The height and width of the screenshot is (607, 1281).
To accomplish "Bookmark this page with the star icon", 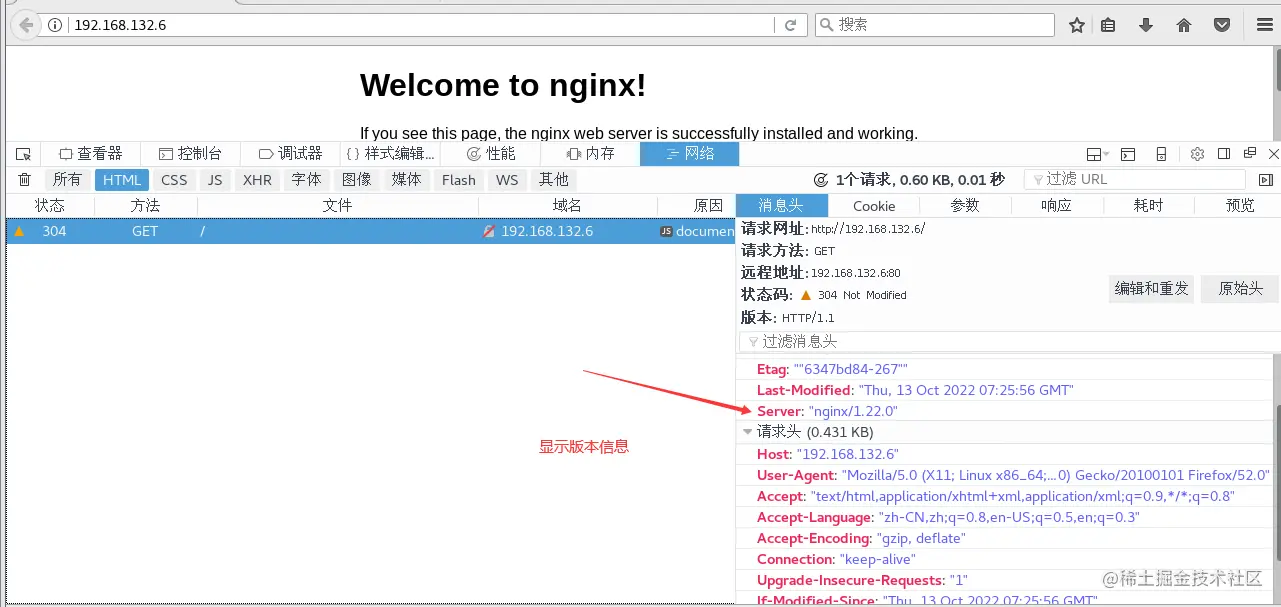I will [1076, 25].
